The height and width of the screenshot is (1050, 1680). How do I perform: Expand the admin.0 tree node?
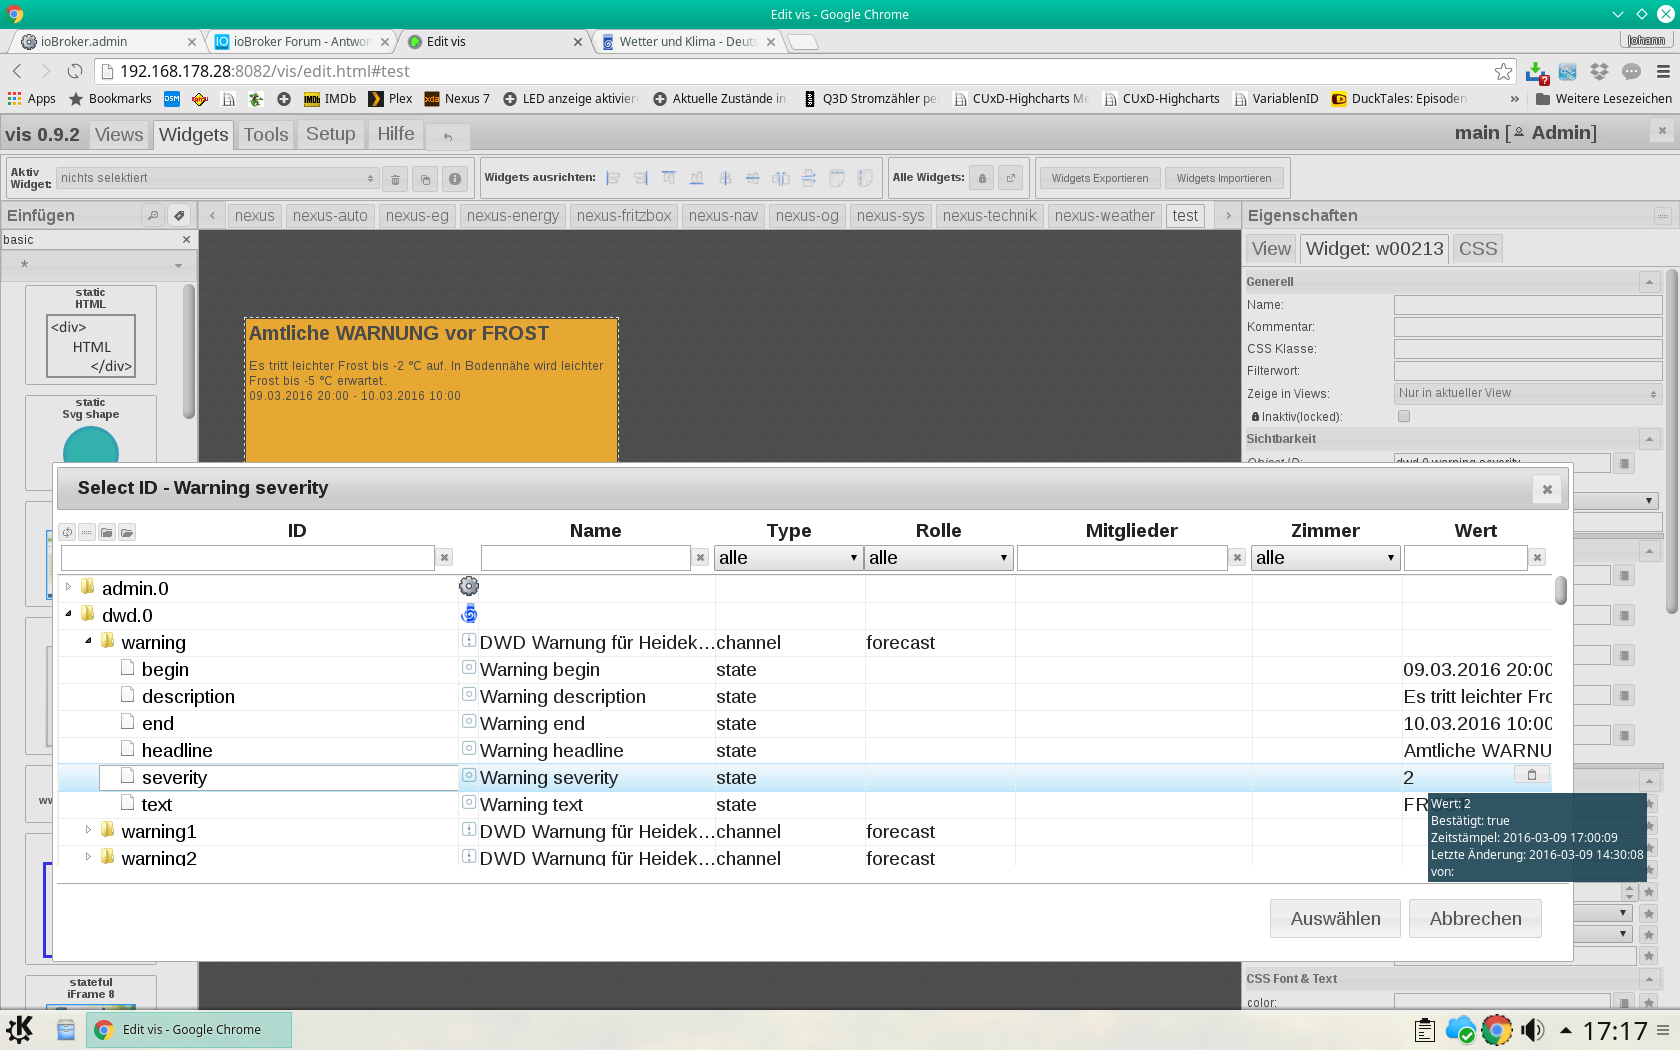tap(68, 587)
